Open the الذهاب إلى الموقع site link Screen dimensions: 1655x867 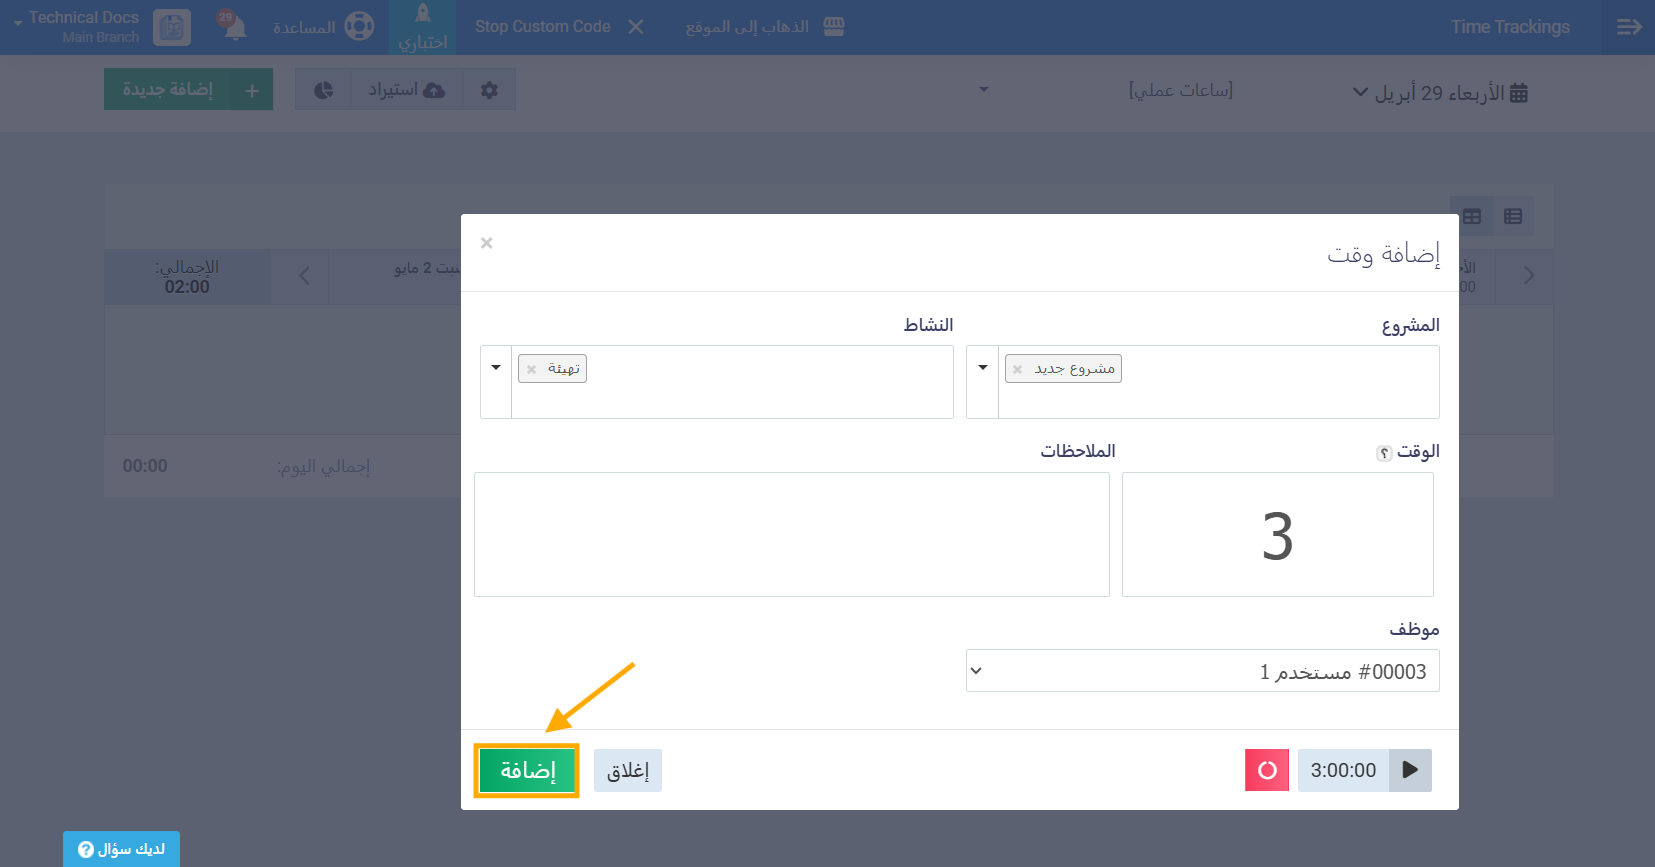pyautogui.click(x=765, y=27)
